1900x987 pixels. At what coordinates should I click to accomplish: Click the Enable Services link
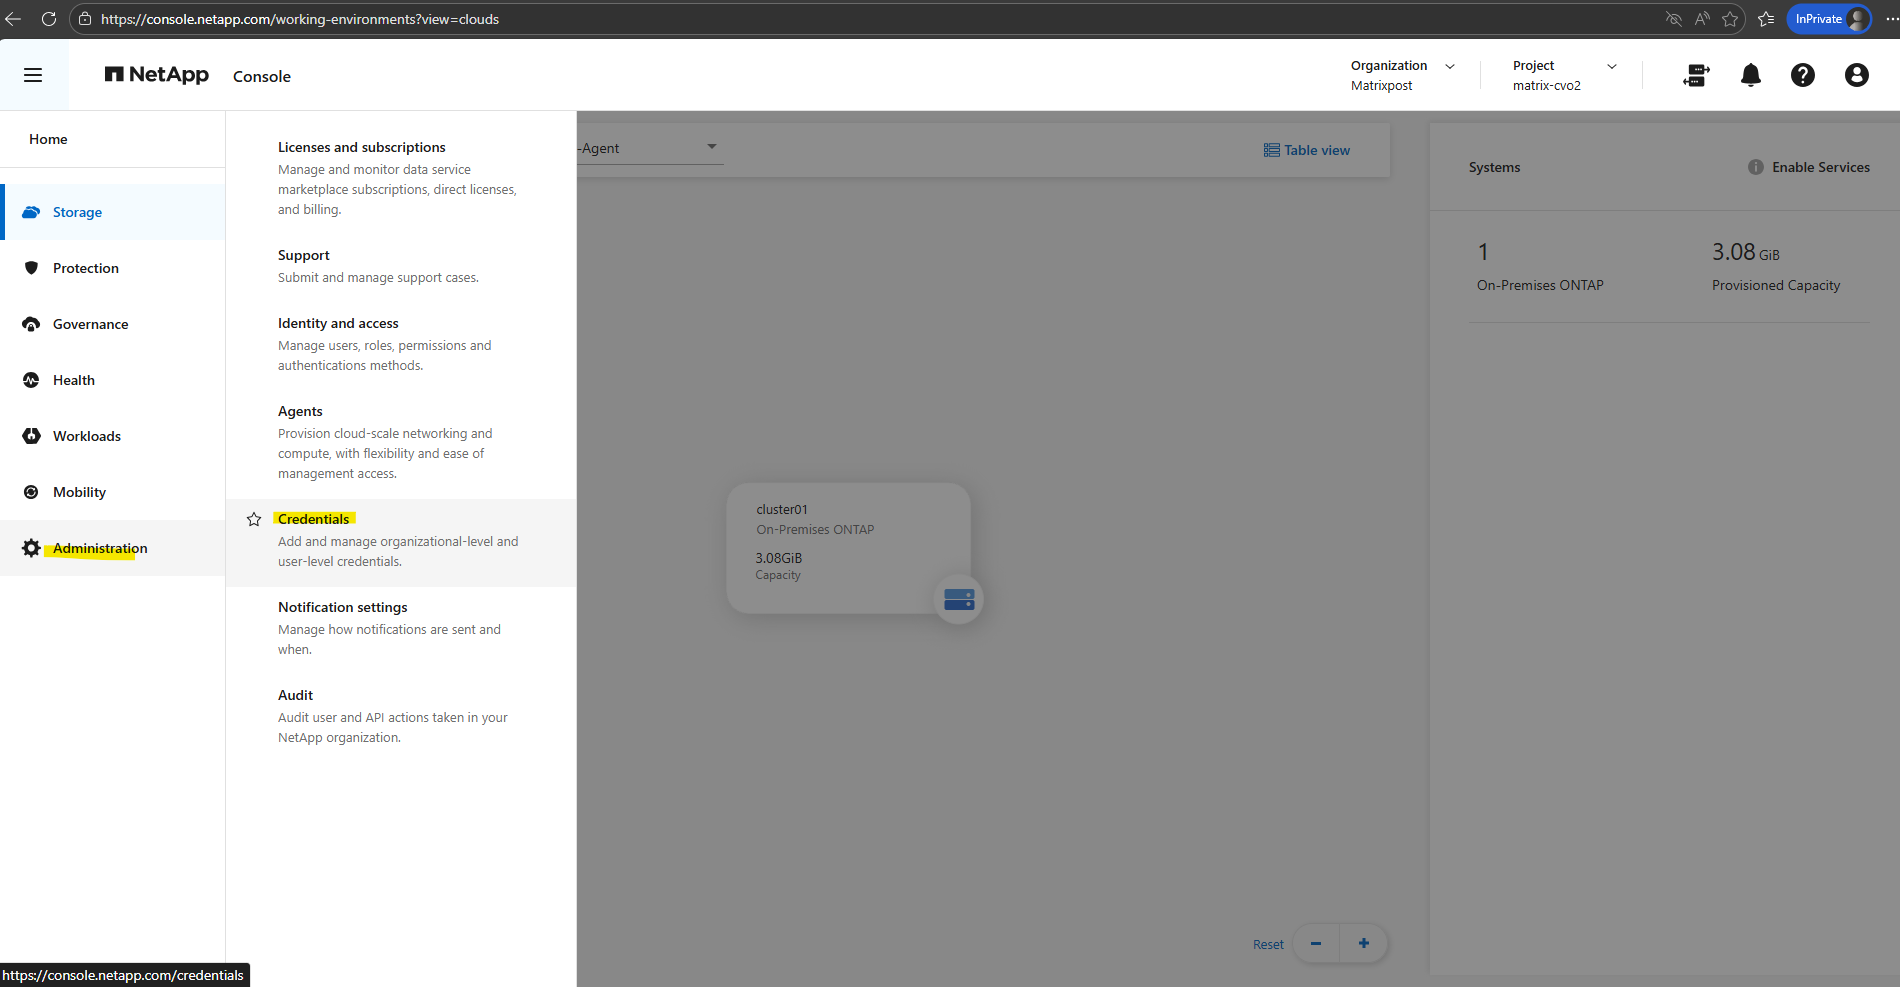tap(1821, 167)
